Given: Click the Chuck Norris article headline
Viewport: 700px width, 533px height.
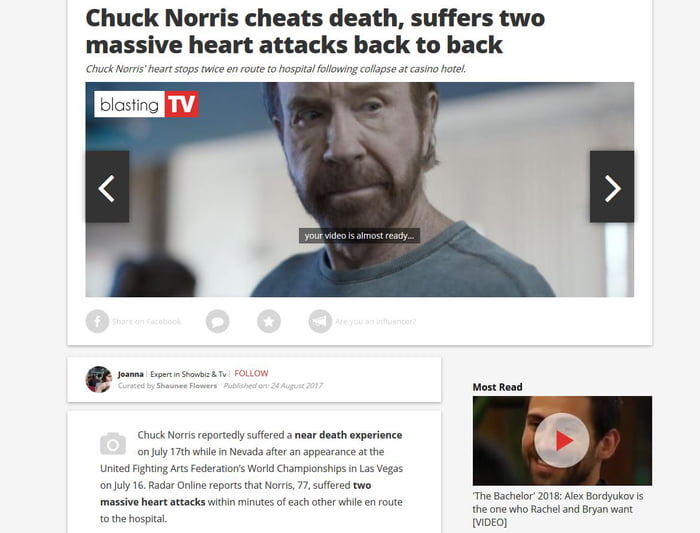Looking at the screenshot, I should (315, 31).
